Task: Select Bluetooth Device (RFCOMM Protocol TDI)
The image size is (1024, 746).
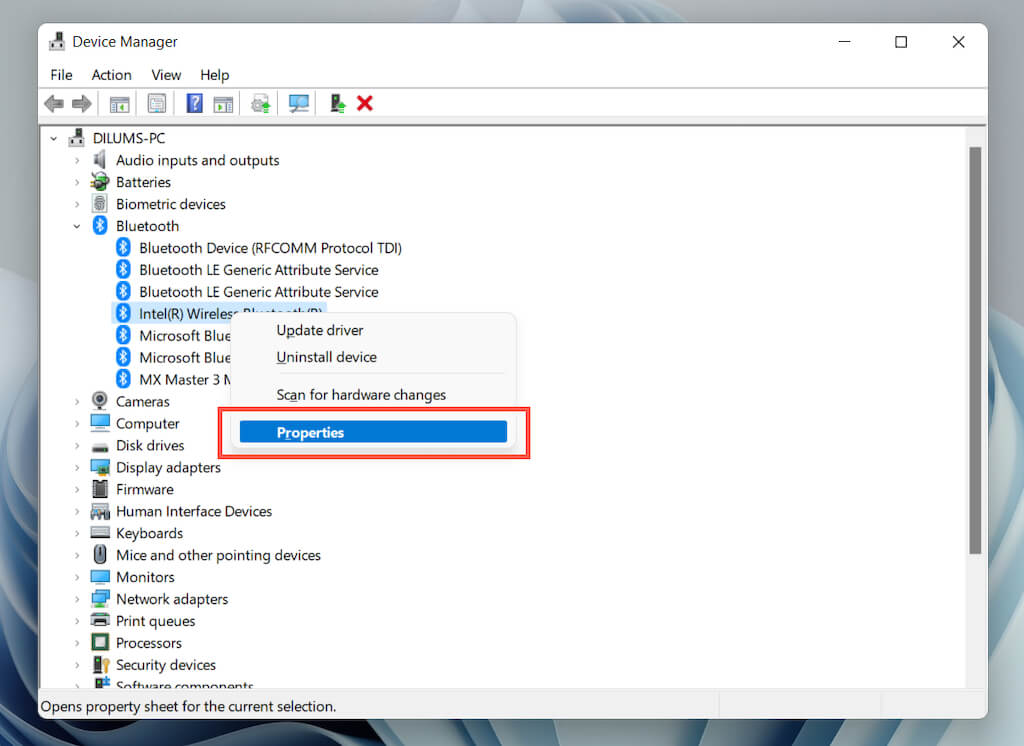Action: pyautogui.click(x=270, y=248)
